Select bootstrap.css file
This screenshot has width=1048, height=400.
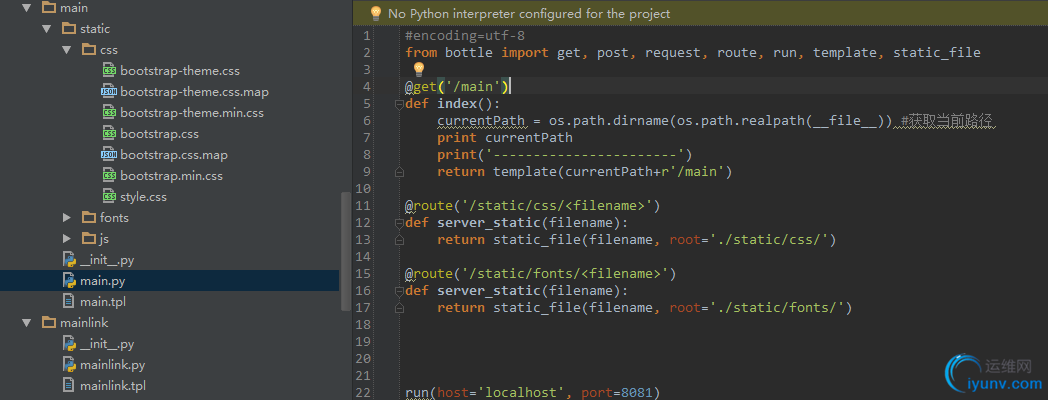point(160,134)
